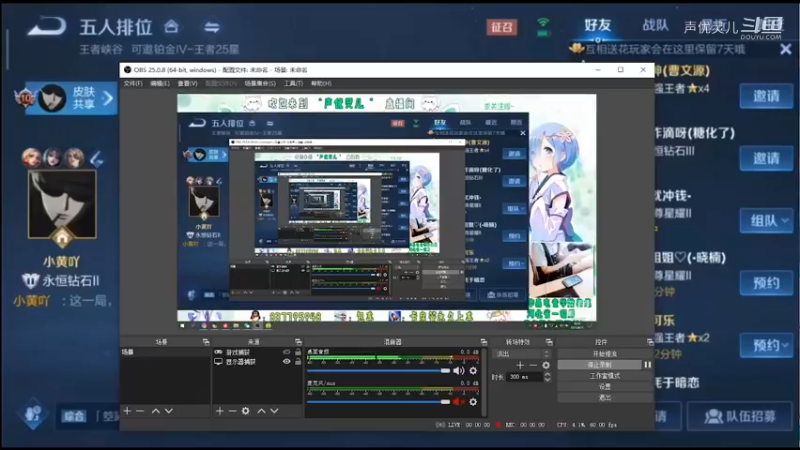Screen dimensions: 800x450
Task: Toggle lock on 显示器捕获 source
Action: 298,362
